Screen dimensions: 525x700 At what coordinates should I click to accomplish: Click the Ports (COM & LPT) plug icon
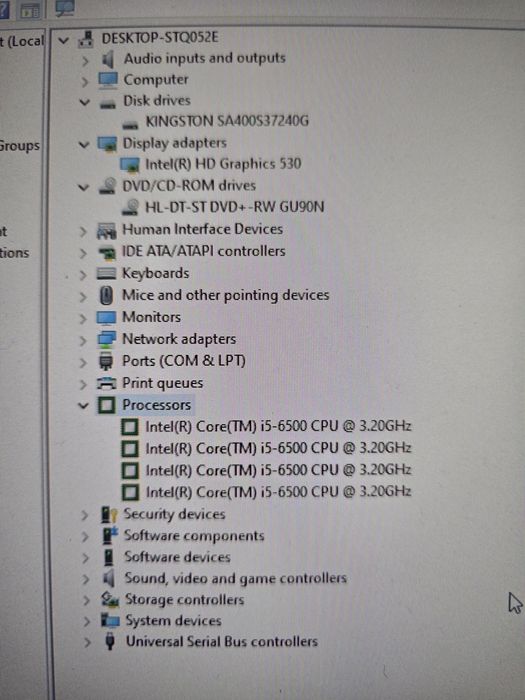tap(106, 361)
